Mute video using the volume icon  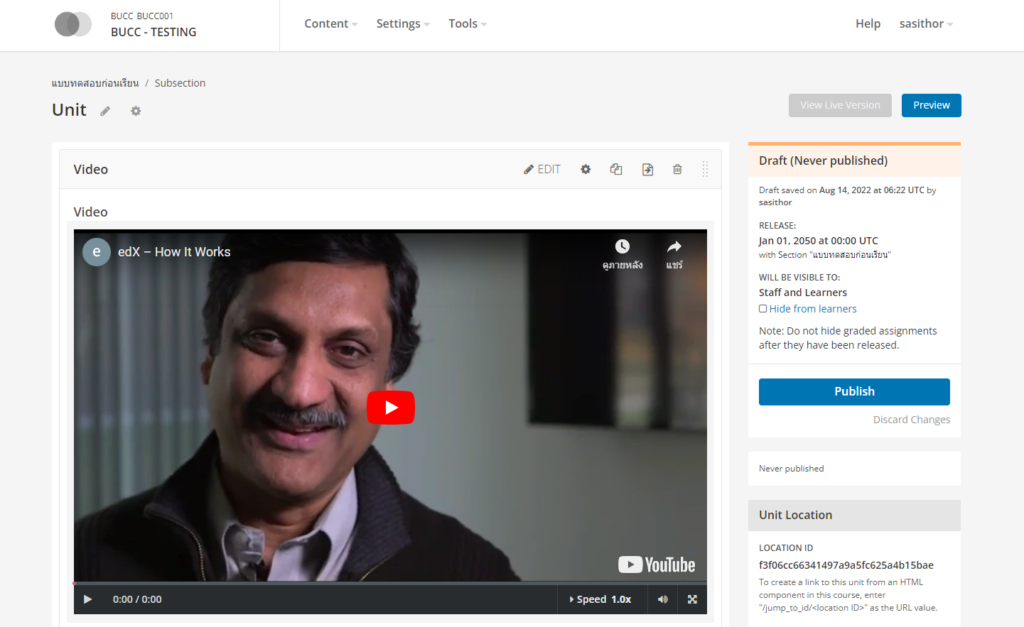662,599
